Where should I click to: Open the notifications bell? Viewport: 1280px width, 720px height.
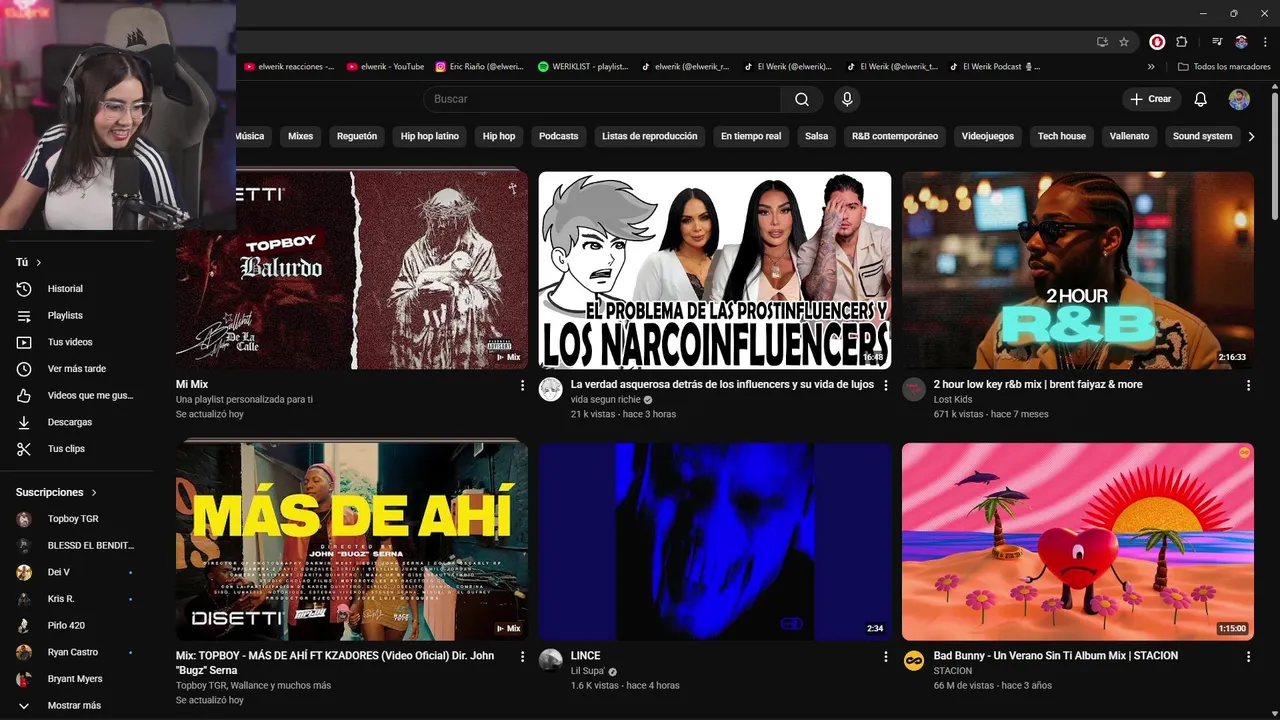point(1201,99)
